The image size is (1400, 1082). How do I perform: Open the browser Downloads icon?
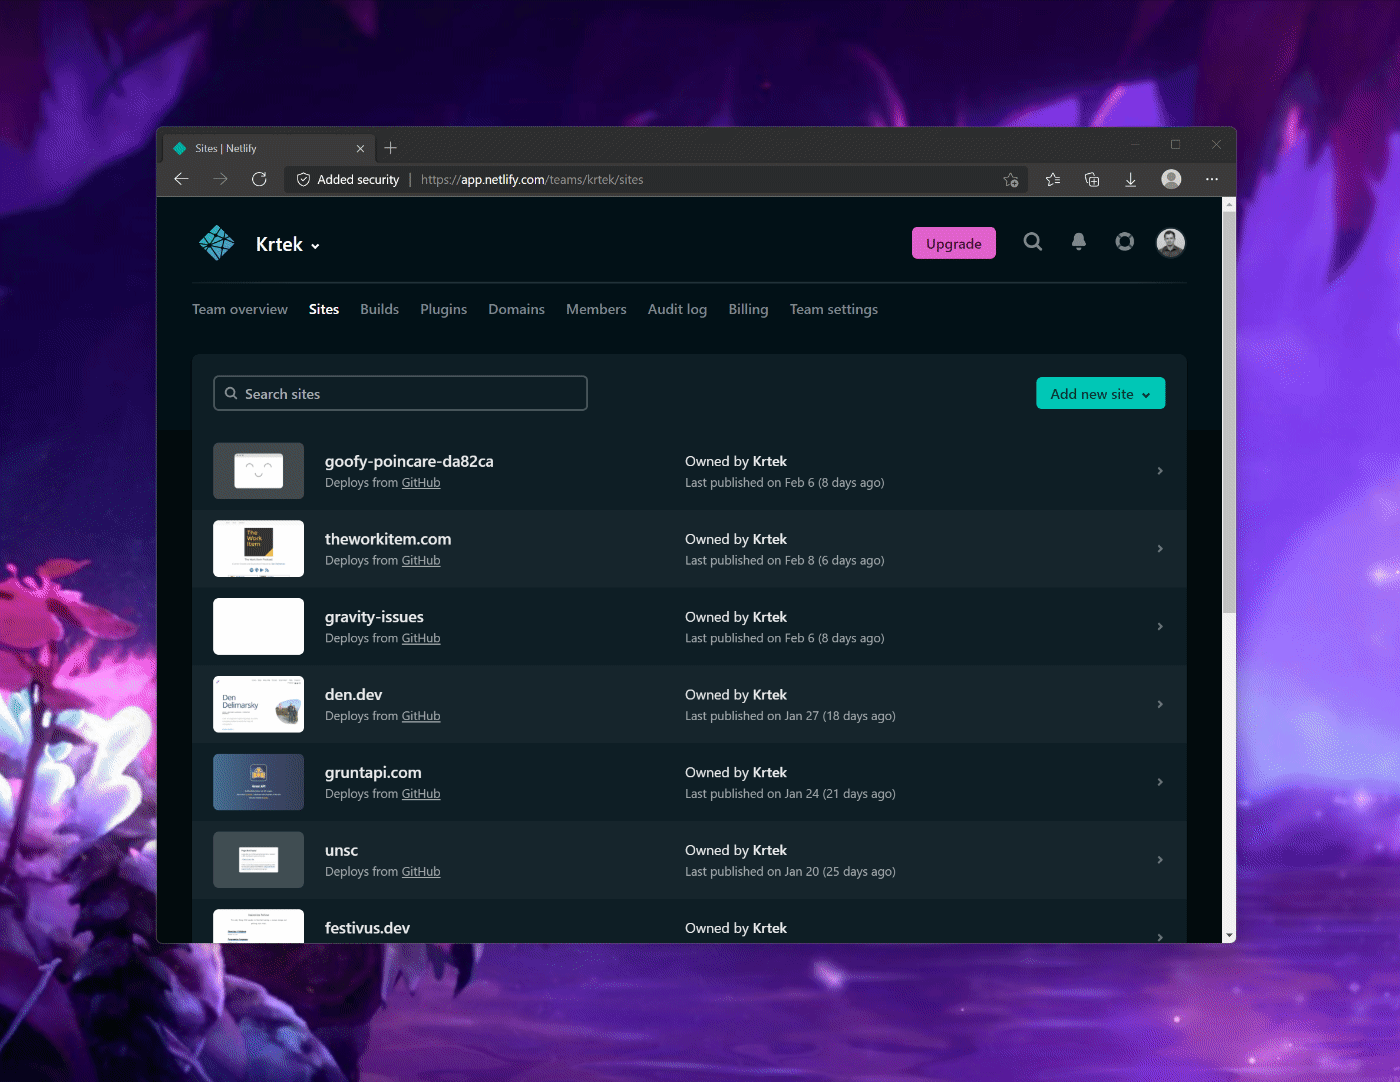(1131, 180)
